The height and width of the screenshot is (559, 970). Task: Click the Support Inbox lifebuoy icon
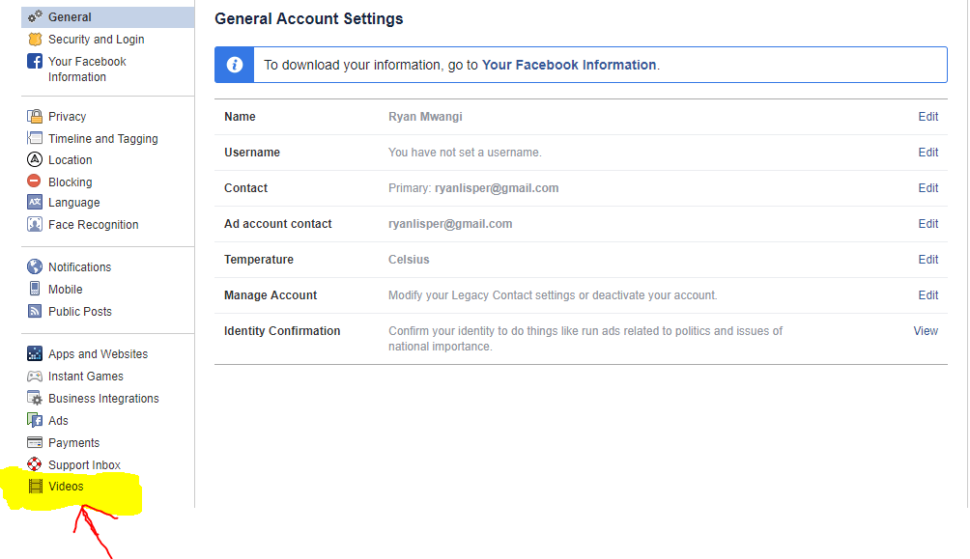pyautogui.click(x=35, y=464)
